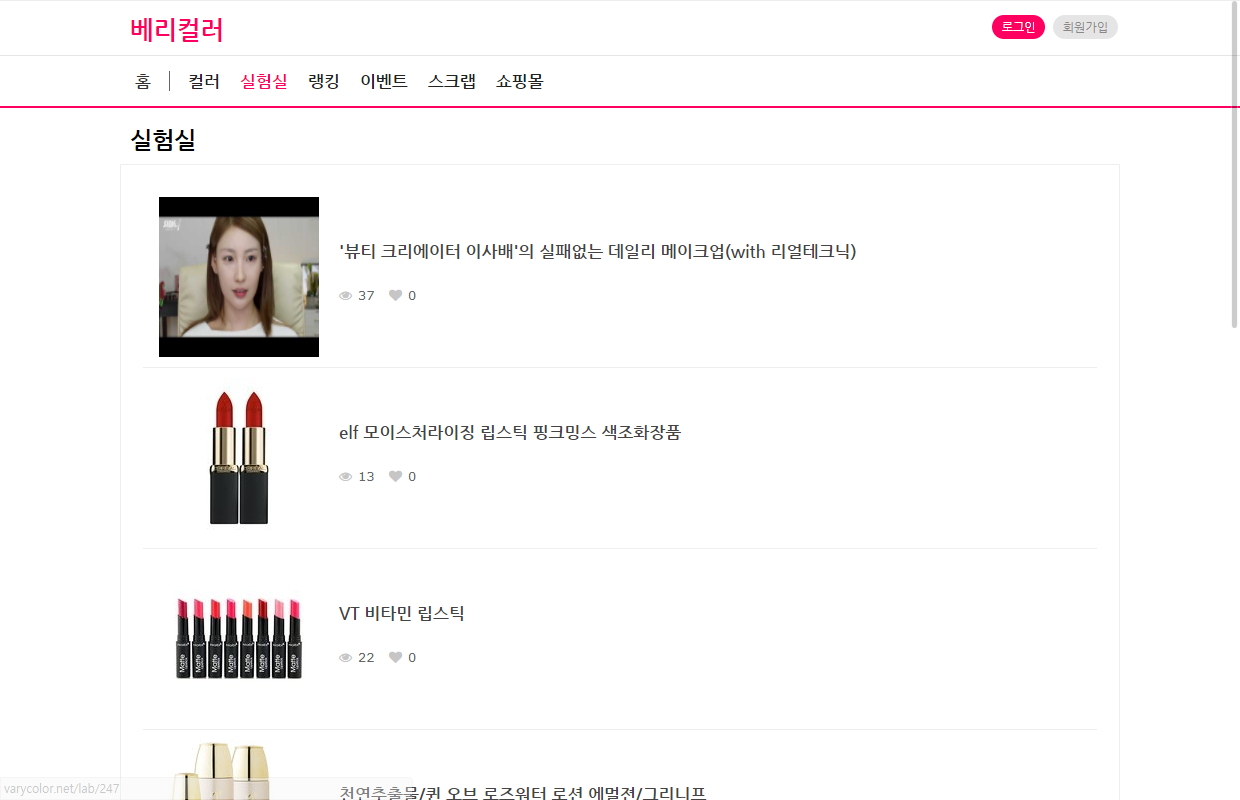Screen dimensions: 1240x800
Task: Click the heart icon on the VT 비타민 립스틱 post
Action: [x=395, y=658]
